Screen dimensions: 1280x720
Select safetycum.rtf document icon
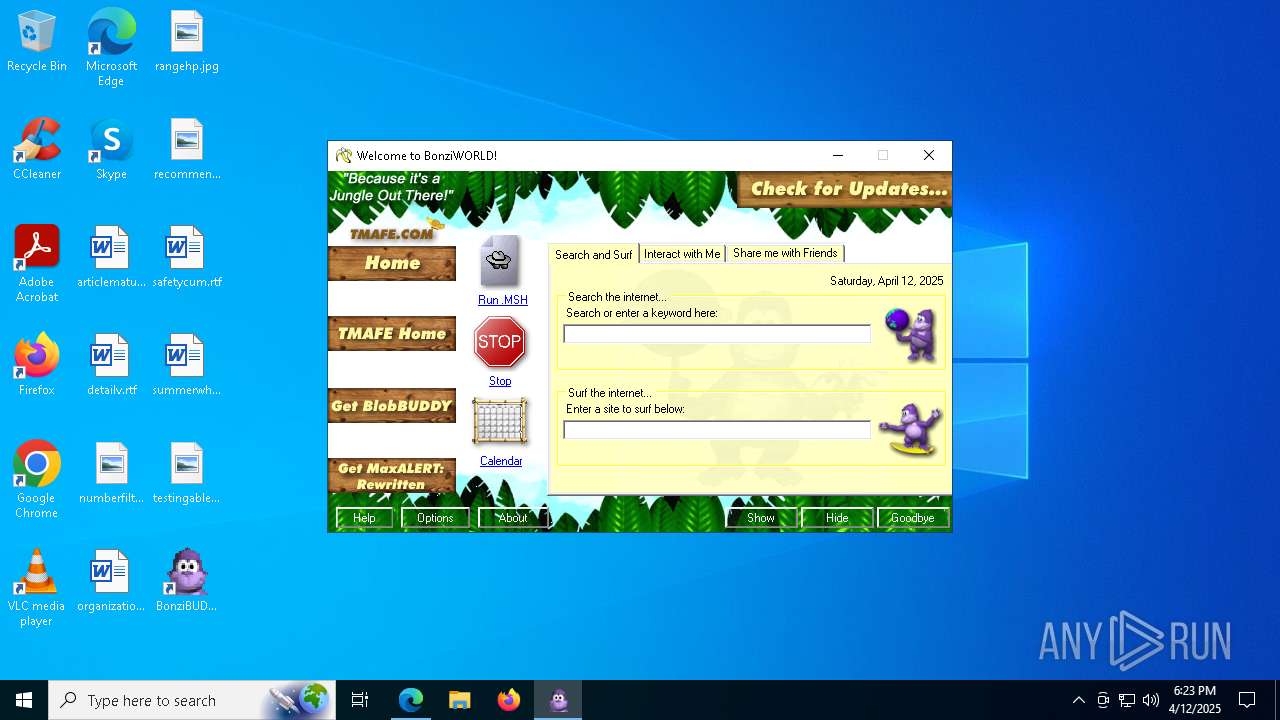pos(187,257)
